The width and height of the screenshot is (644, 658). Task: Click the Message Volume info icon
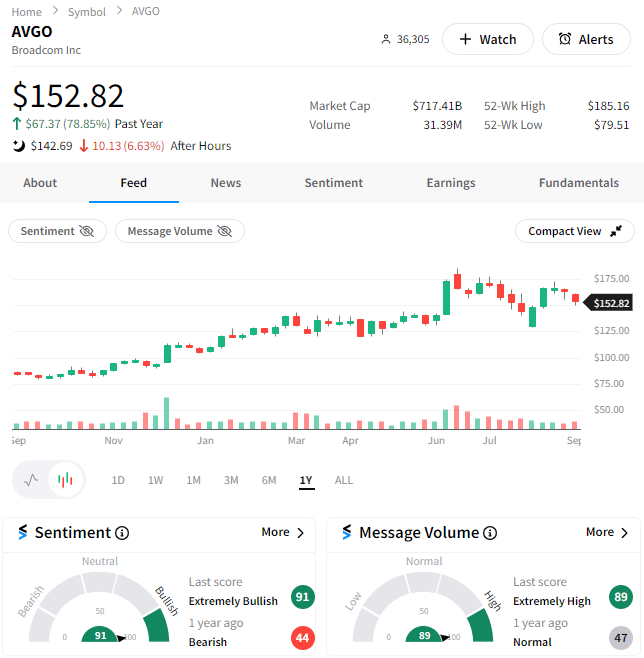[x=490, y=533]
